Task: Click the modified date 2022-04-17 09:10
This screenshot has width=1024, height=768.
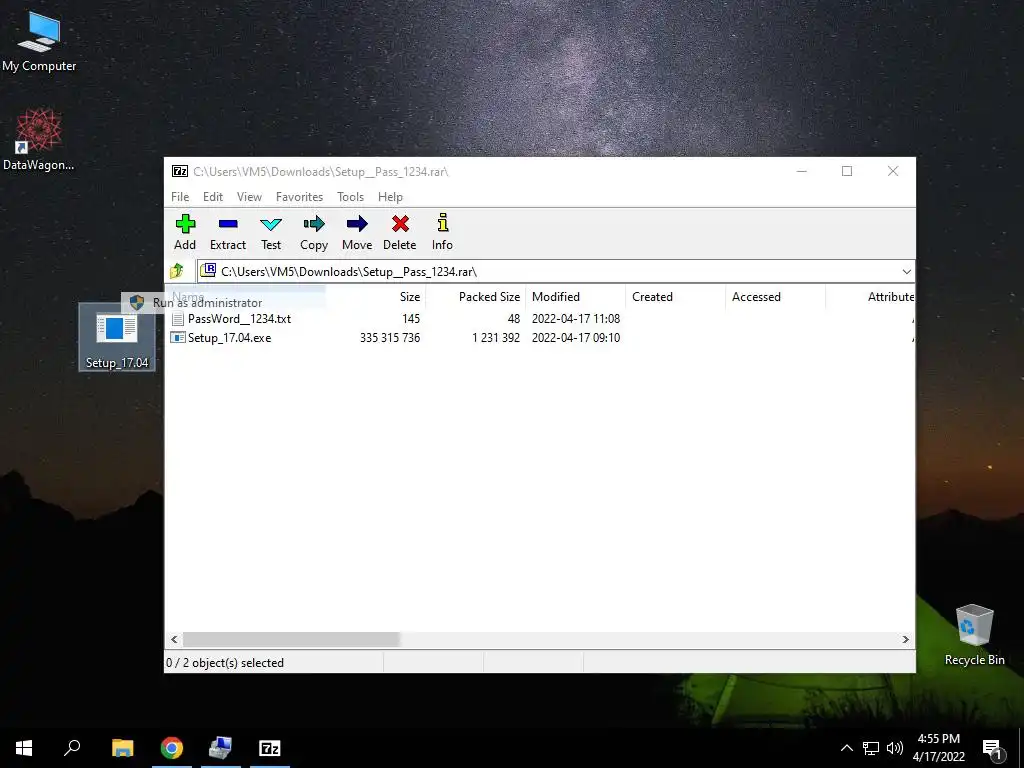Action: pyautogui.click(x=576, y=338)
